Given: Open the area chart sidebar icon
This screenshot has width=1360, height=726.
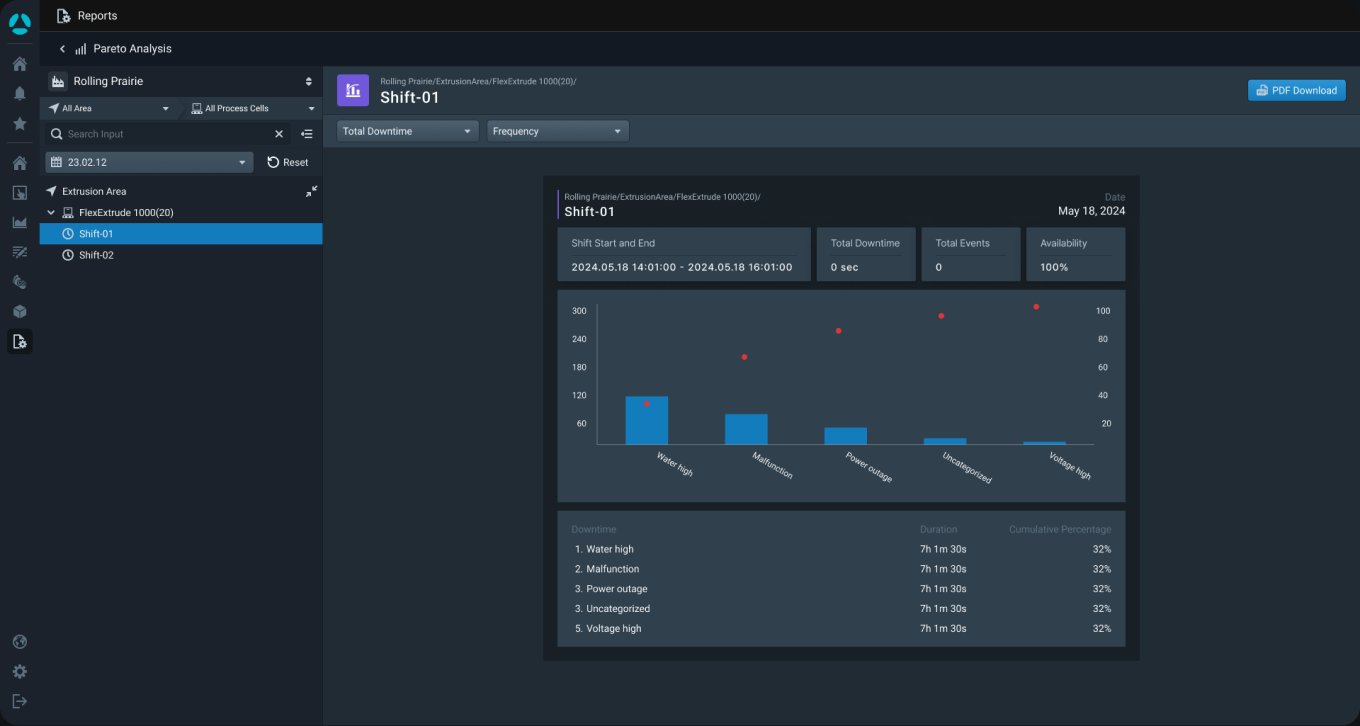Looking at the screenshot, I should pyautogui.click(x=19, y=222).
